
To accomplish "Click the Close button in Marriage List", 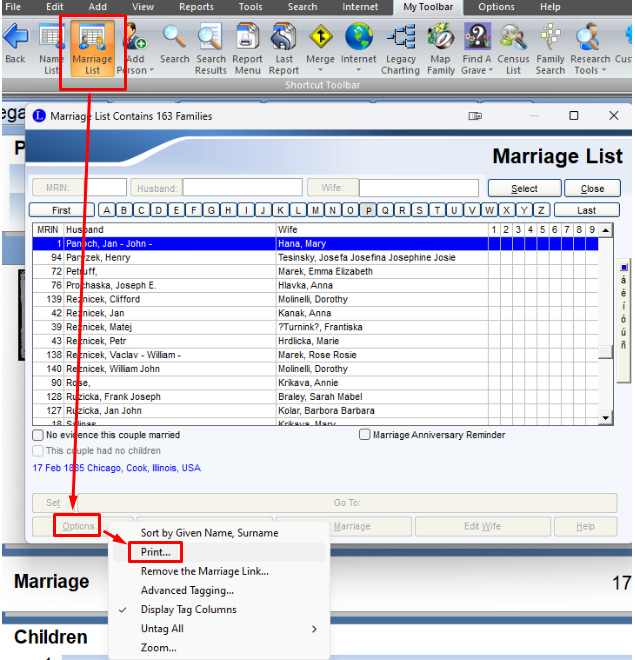I will (592, 189).
